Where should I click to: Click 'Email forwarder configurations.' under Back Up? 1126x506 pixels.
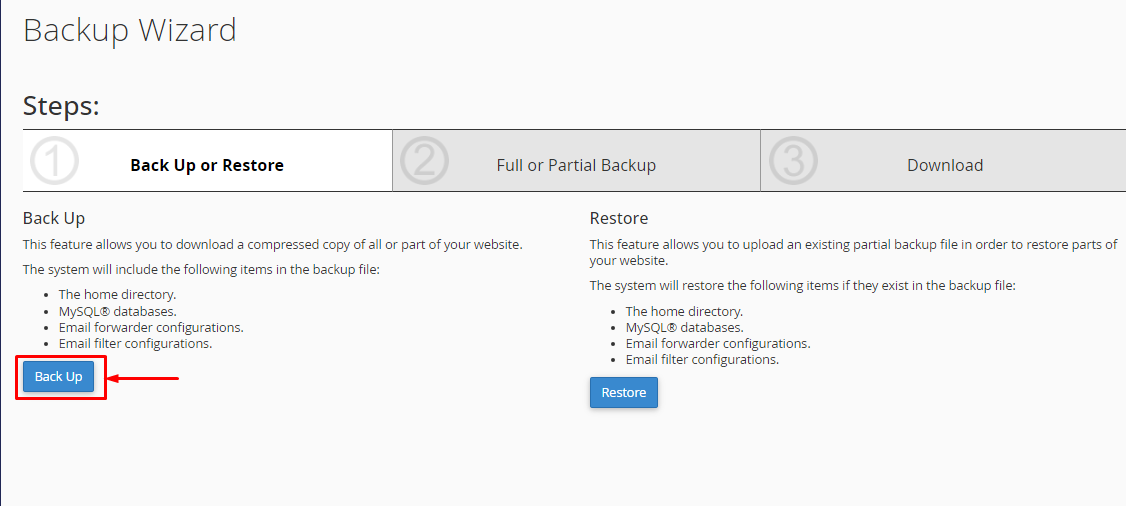coord(150,327)
